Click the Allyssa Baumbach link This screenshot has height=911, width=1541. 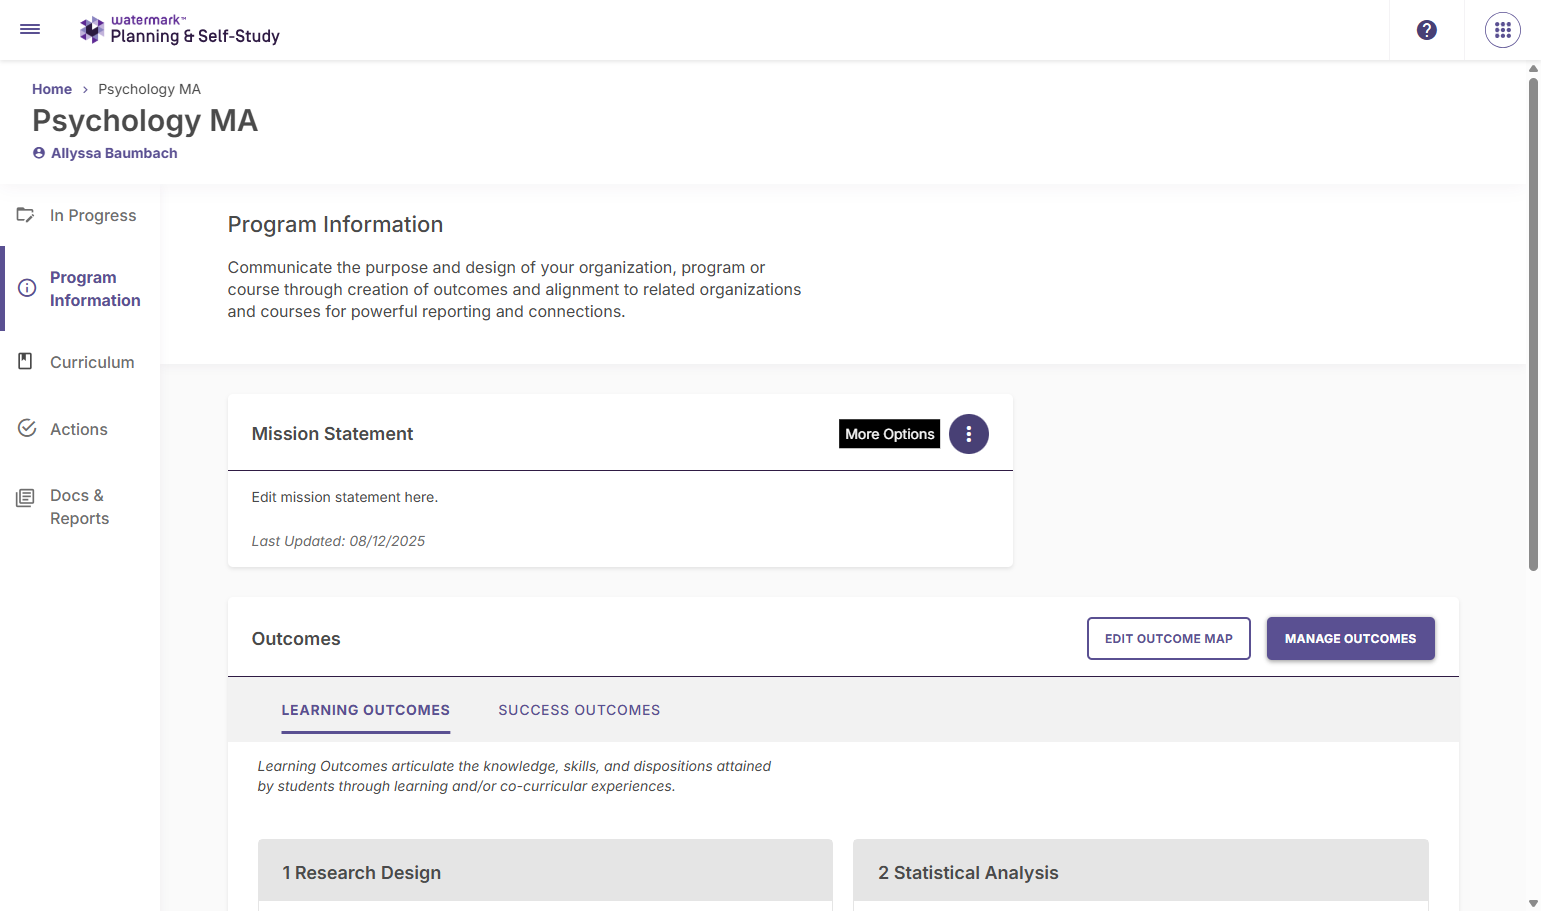(114, 153)
